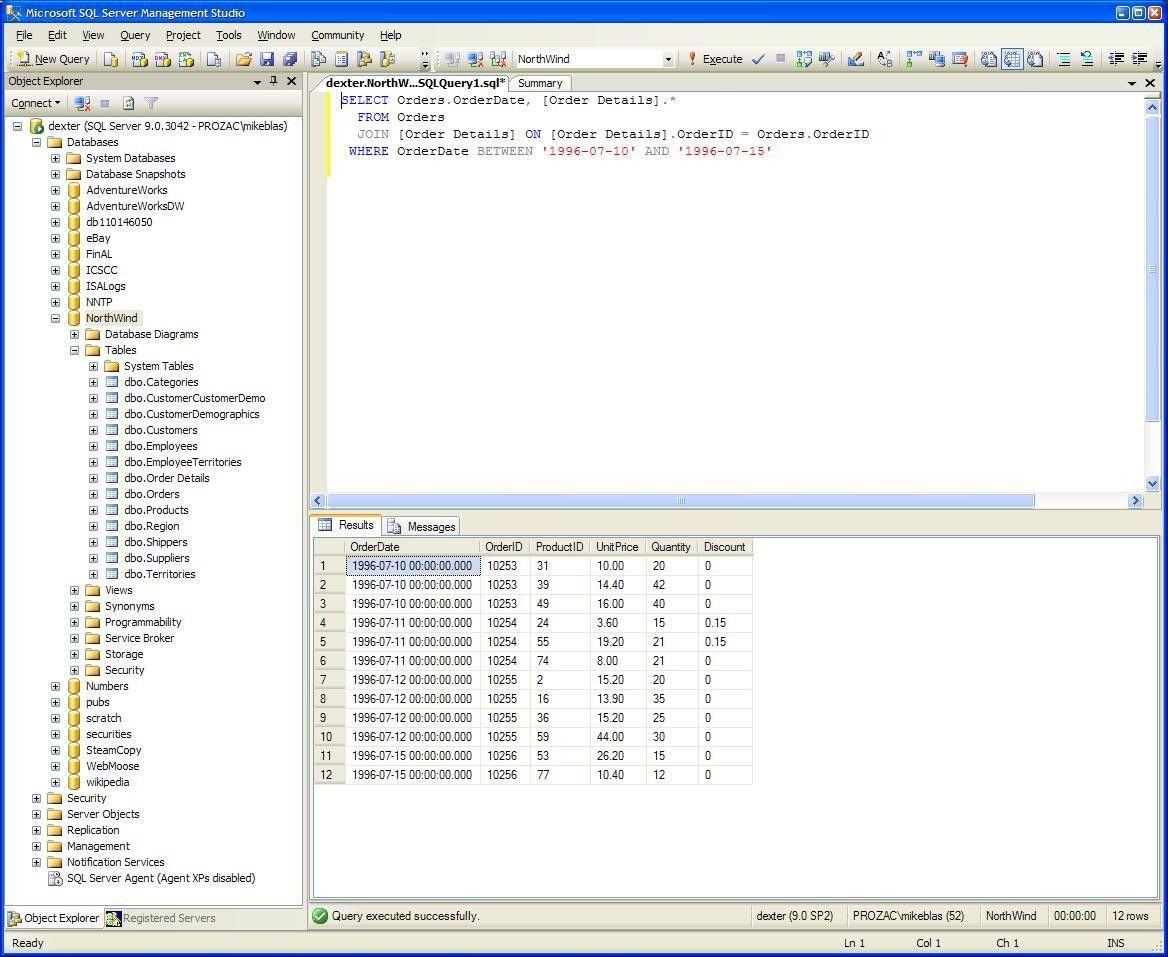
Task: Collapse the Tables folder node
Action: coord(74,350)
